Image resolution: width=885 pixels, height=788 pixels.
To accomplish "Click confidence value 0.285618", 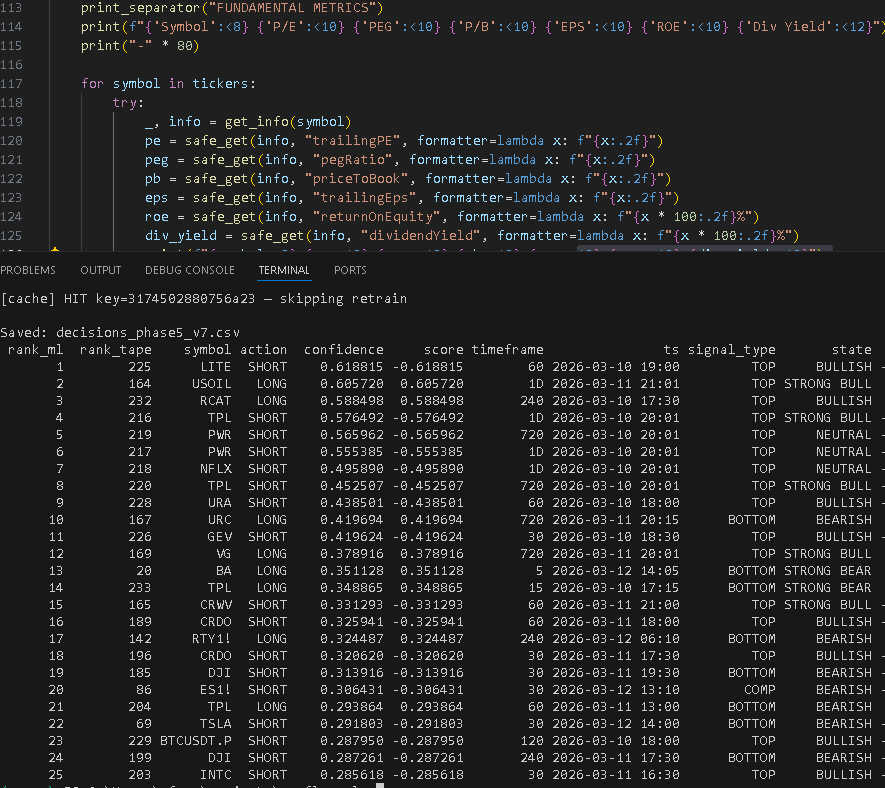I will pos(352,774).
